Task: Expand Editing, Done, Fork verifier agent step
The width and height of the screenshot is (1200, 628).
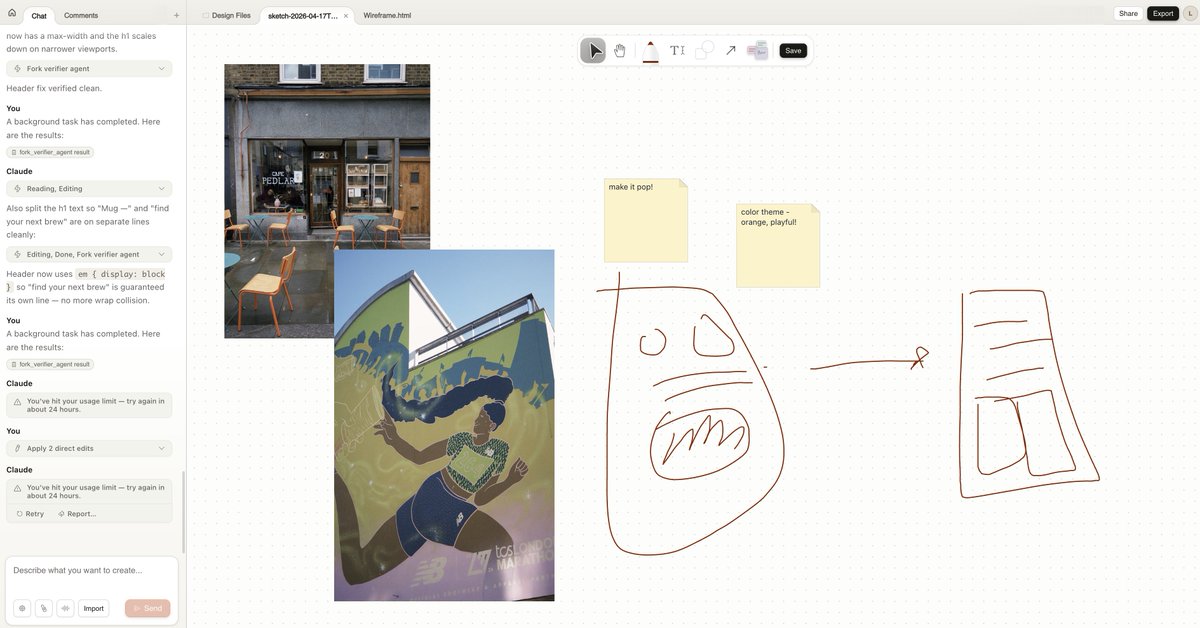Action: 89,254
